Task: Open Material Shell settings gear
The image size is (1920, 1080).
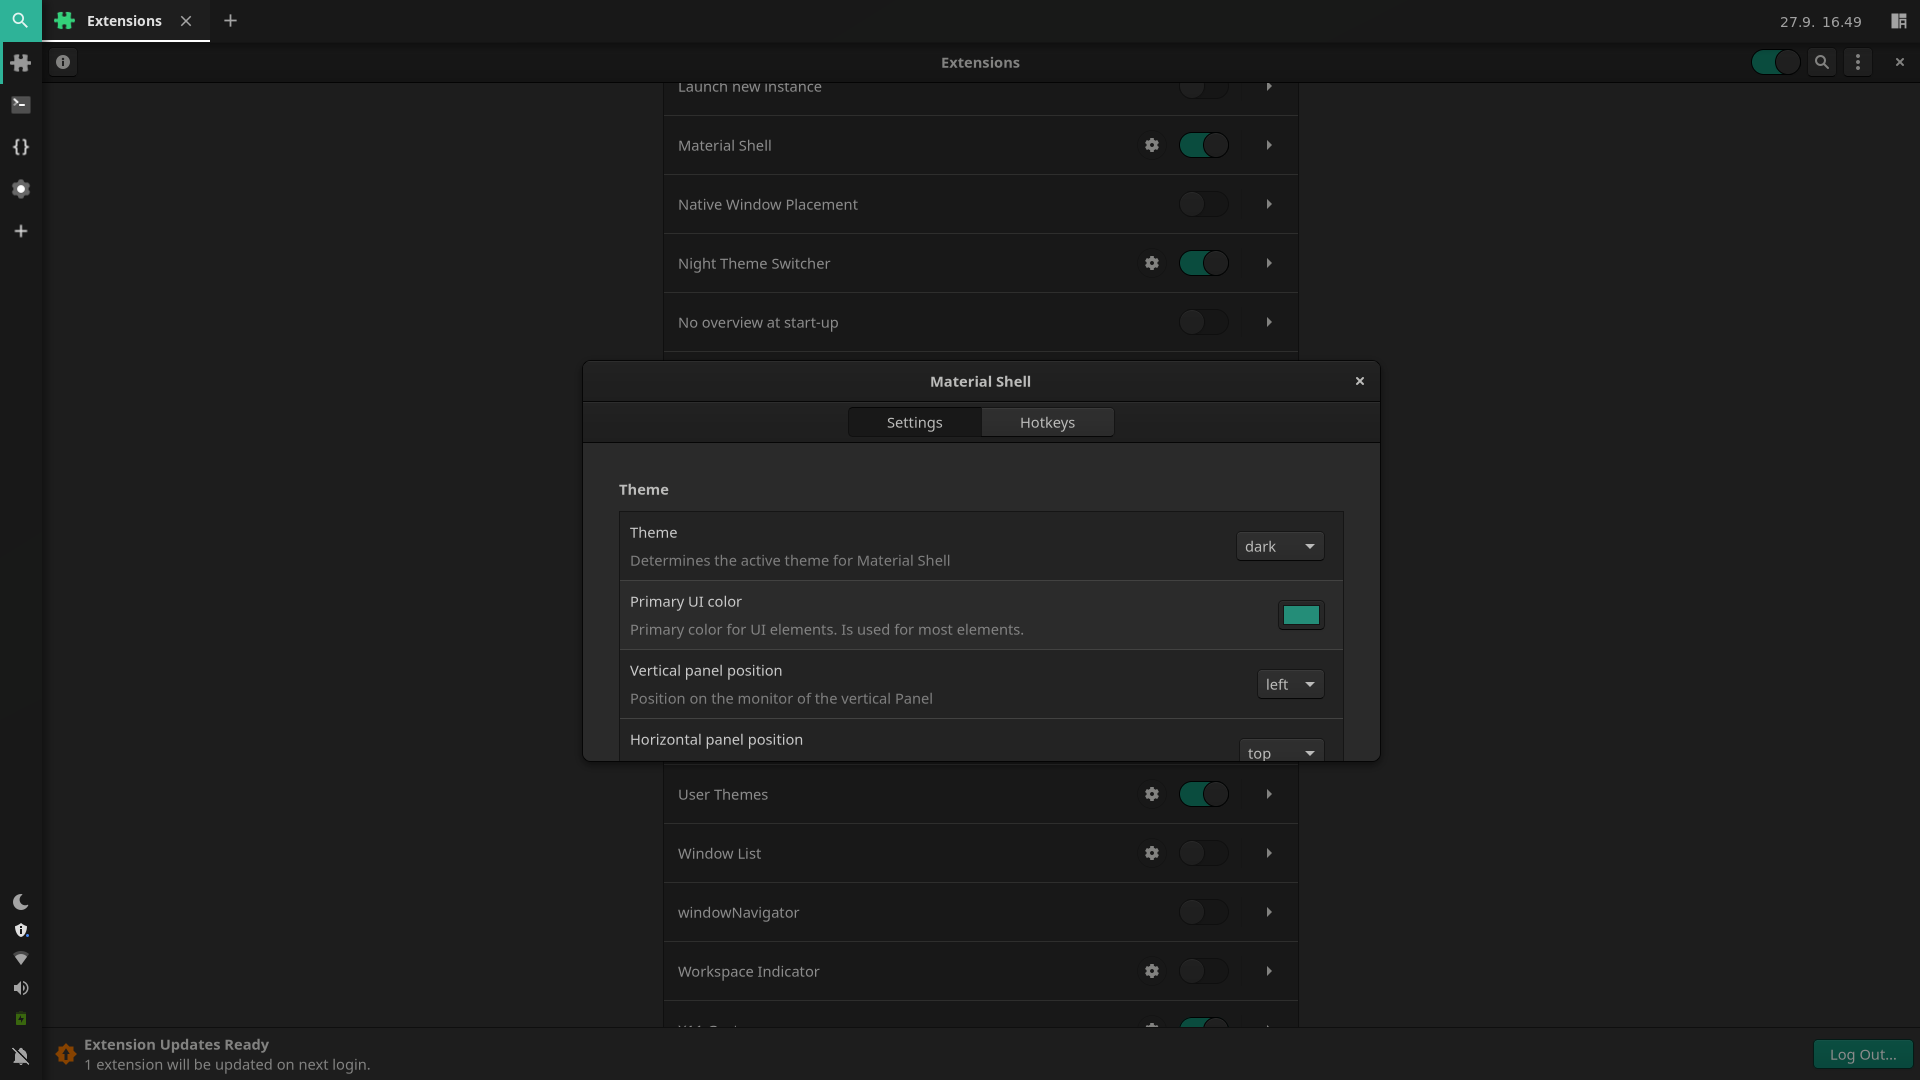Action: pyautogui.click(x=1152, y=145)
